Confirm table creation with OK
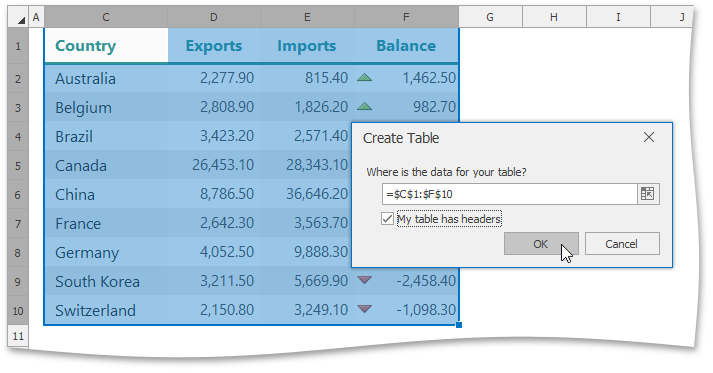Image resolution: width=713 pixels, height=373 pixels. coord(541,244)
